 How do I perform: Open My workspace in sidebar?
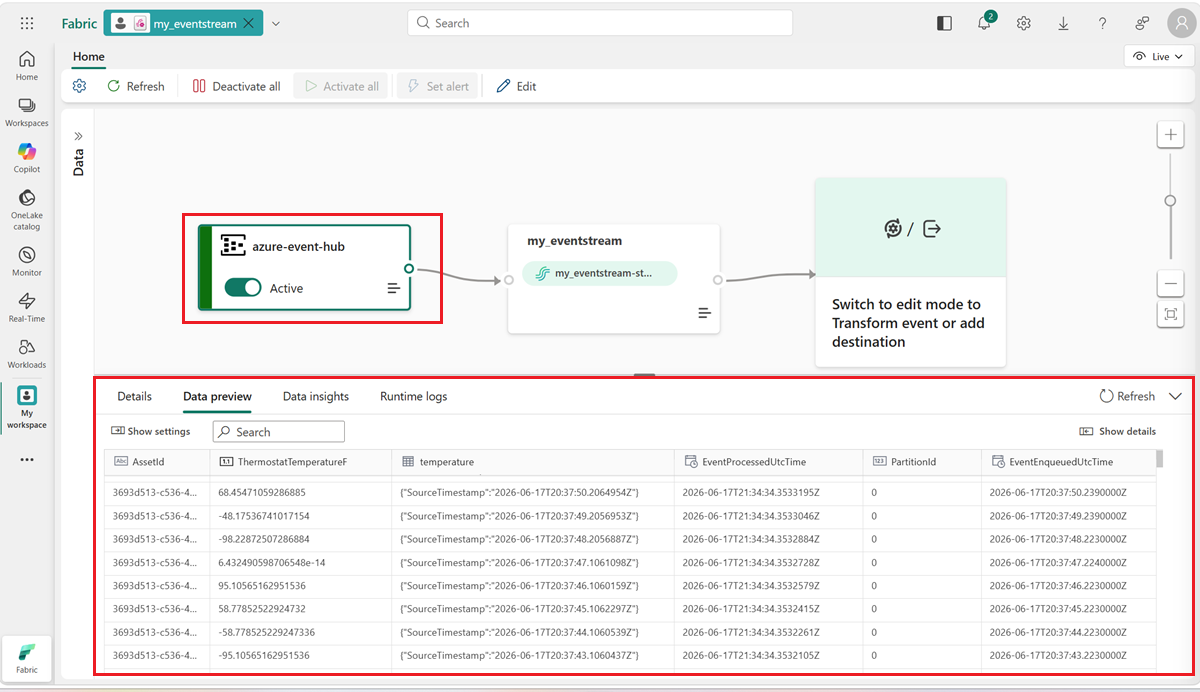27,407
